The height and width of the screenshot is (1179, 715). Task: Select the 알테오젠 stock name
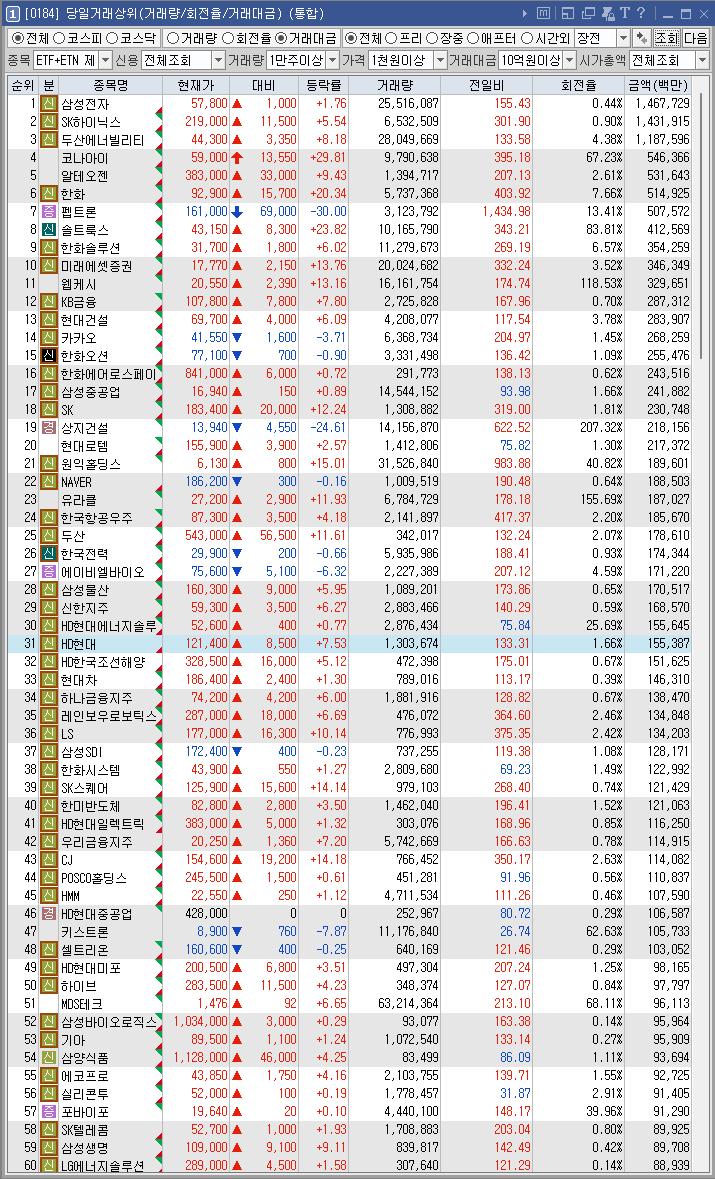click(85, 176)
